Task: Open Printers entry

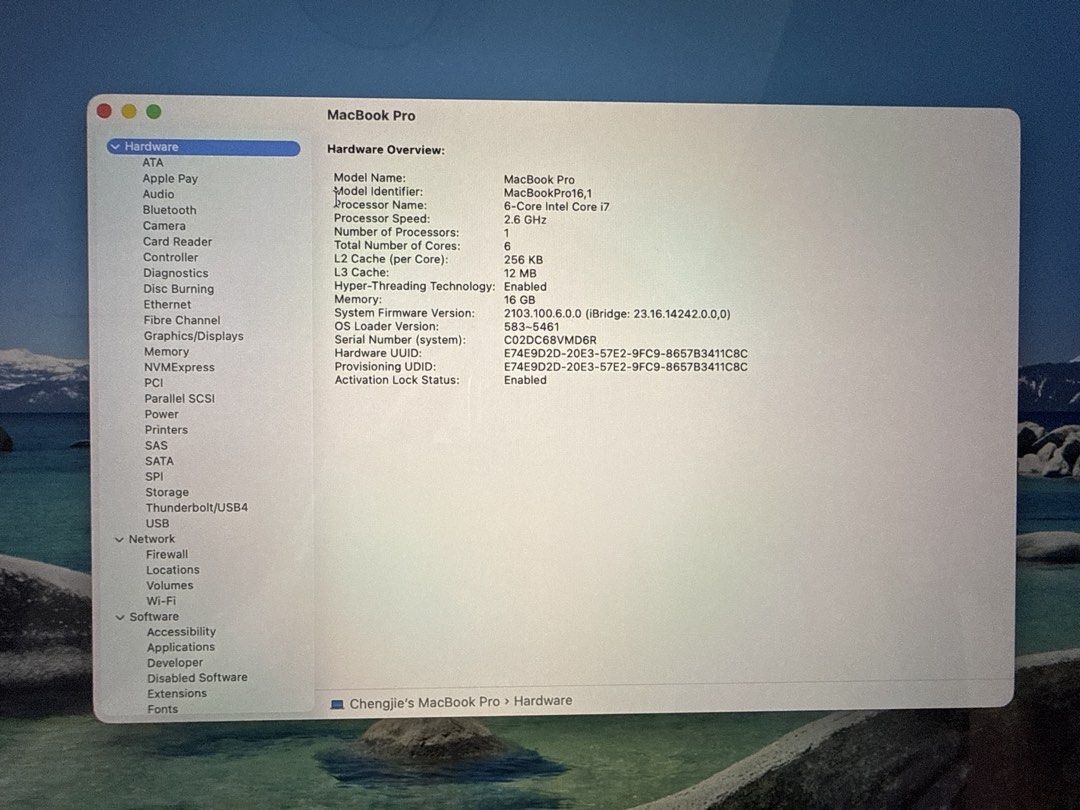Action: tap(166, 430)
